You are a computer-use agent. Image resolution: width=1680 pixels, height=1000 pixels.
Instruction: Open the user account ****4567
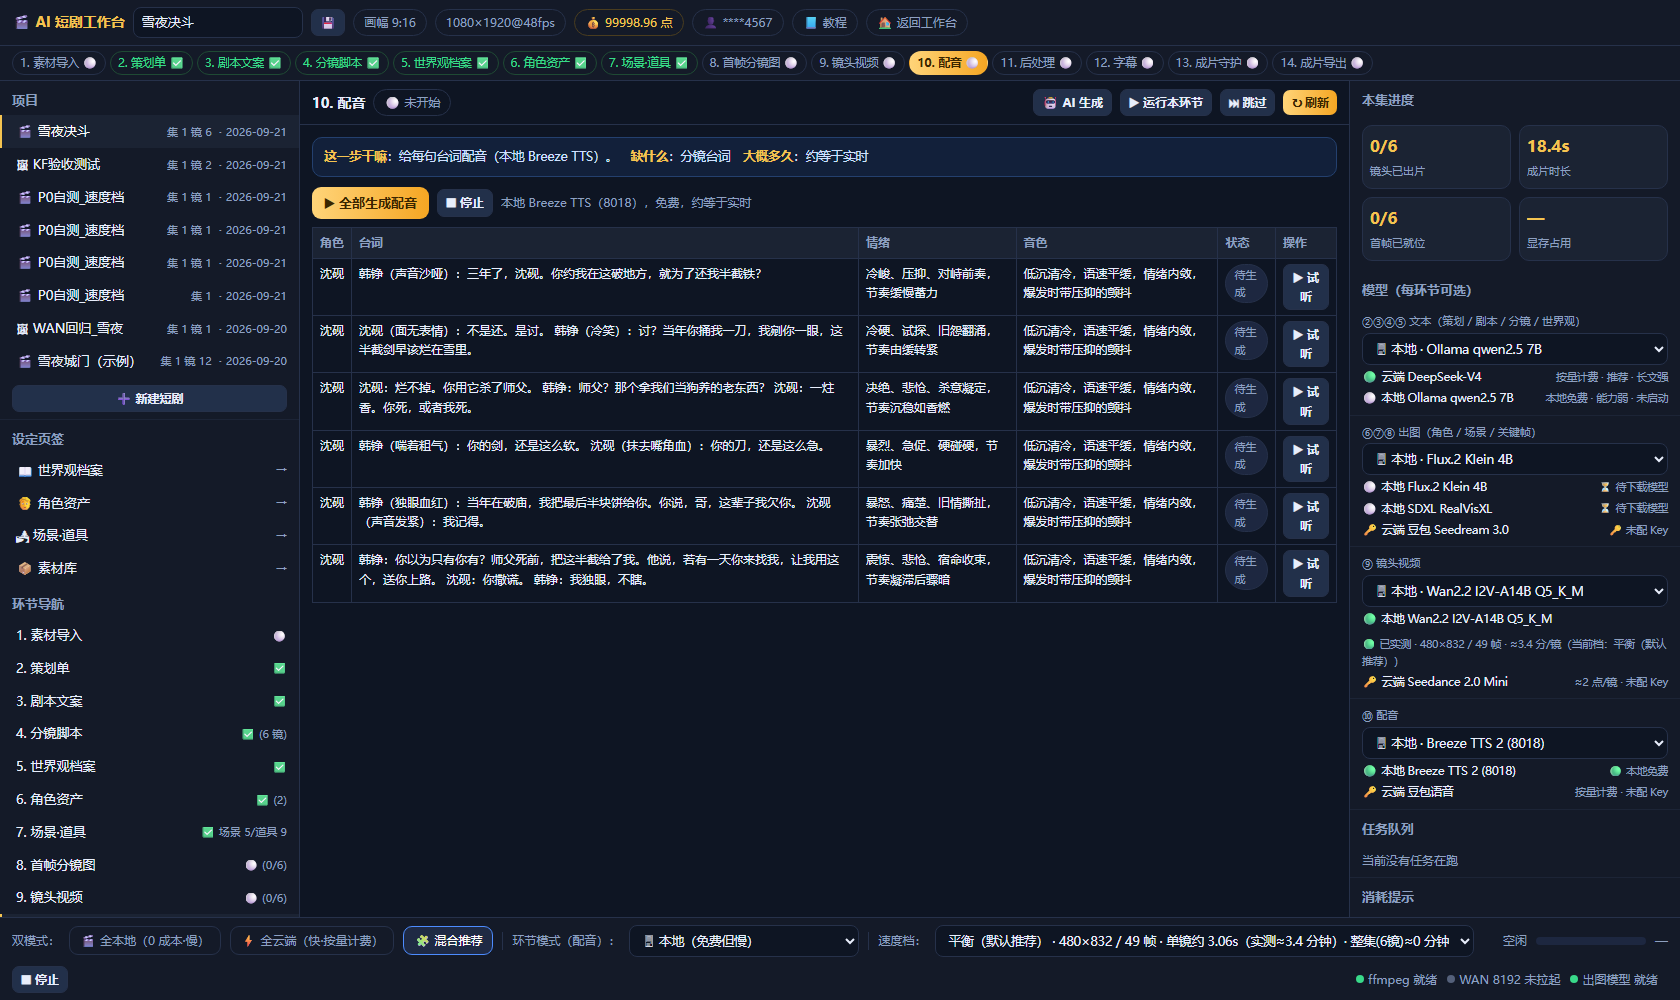[x=739, y=22]
